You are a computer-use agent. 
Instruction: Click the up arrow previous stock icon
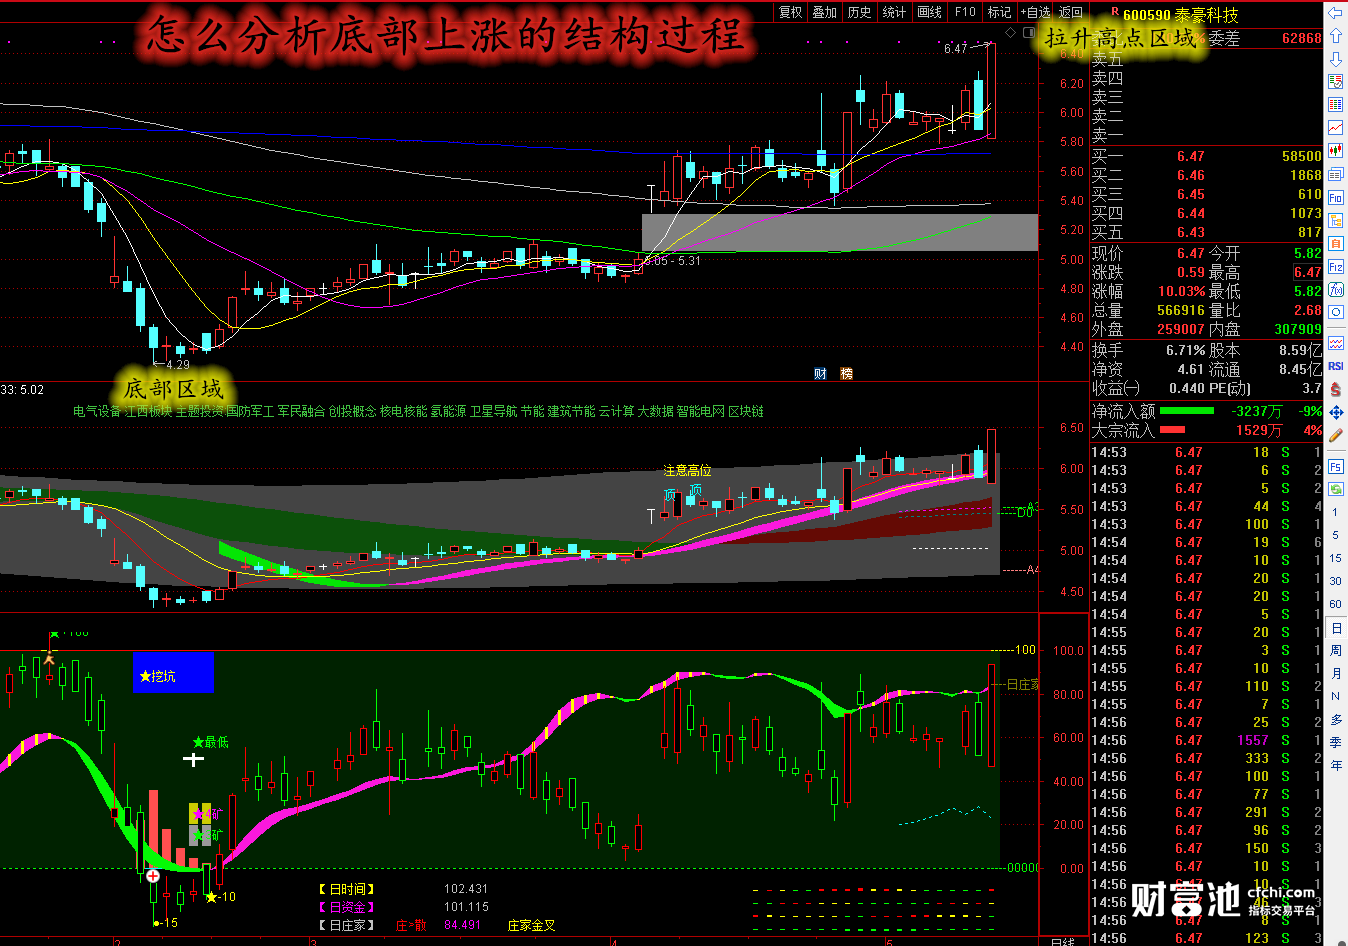(1335, 36)
